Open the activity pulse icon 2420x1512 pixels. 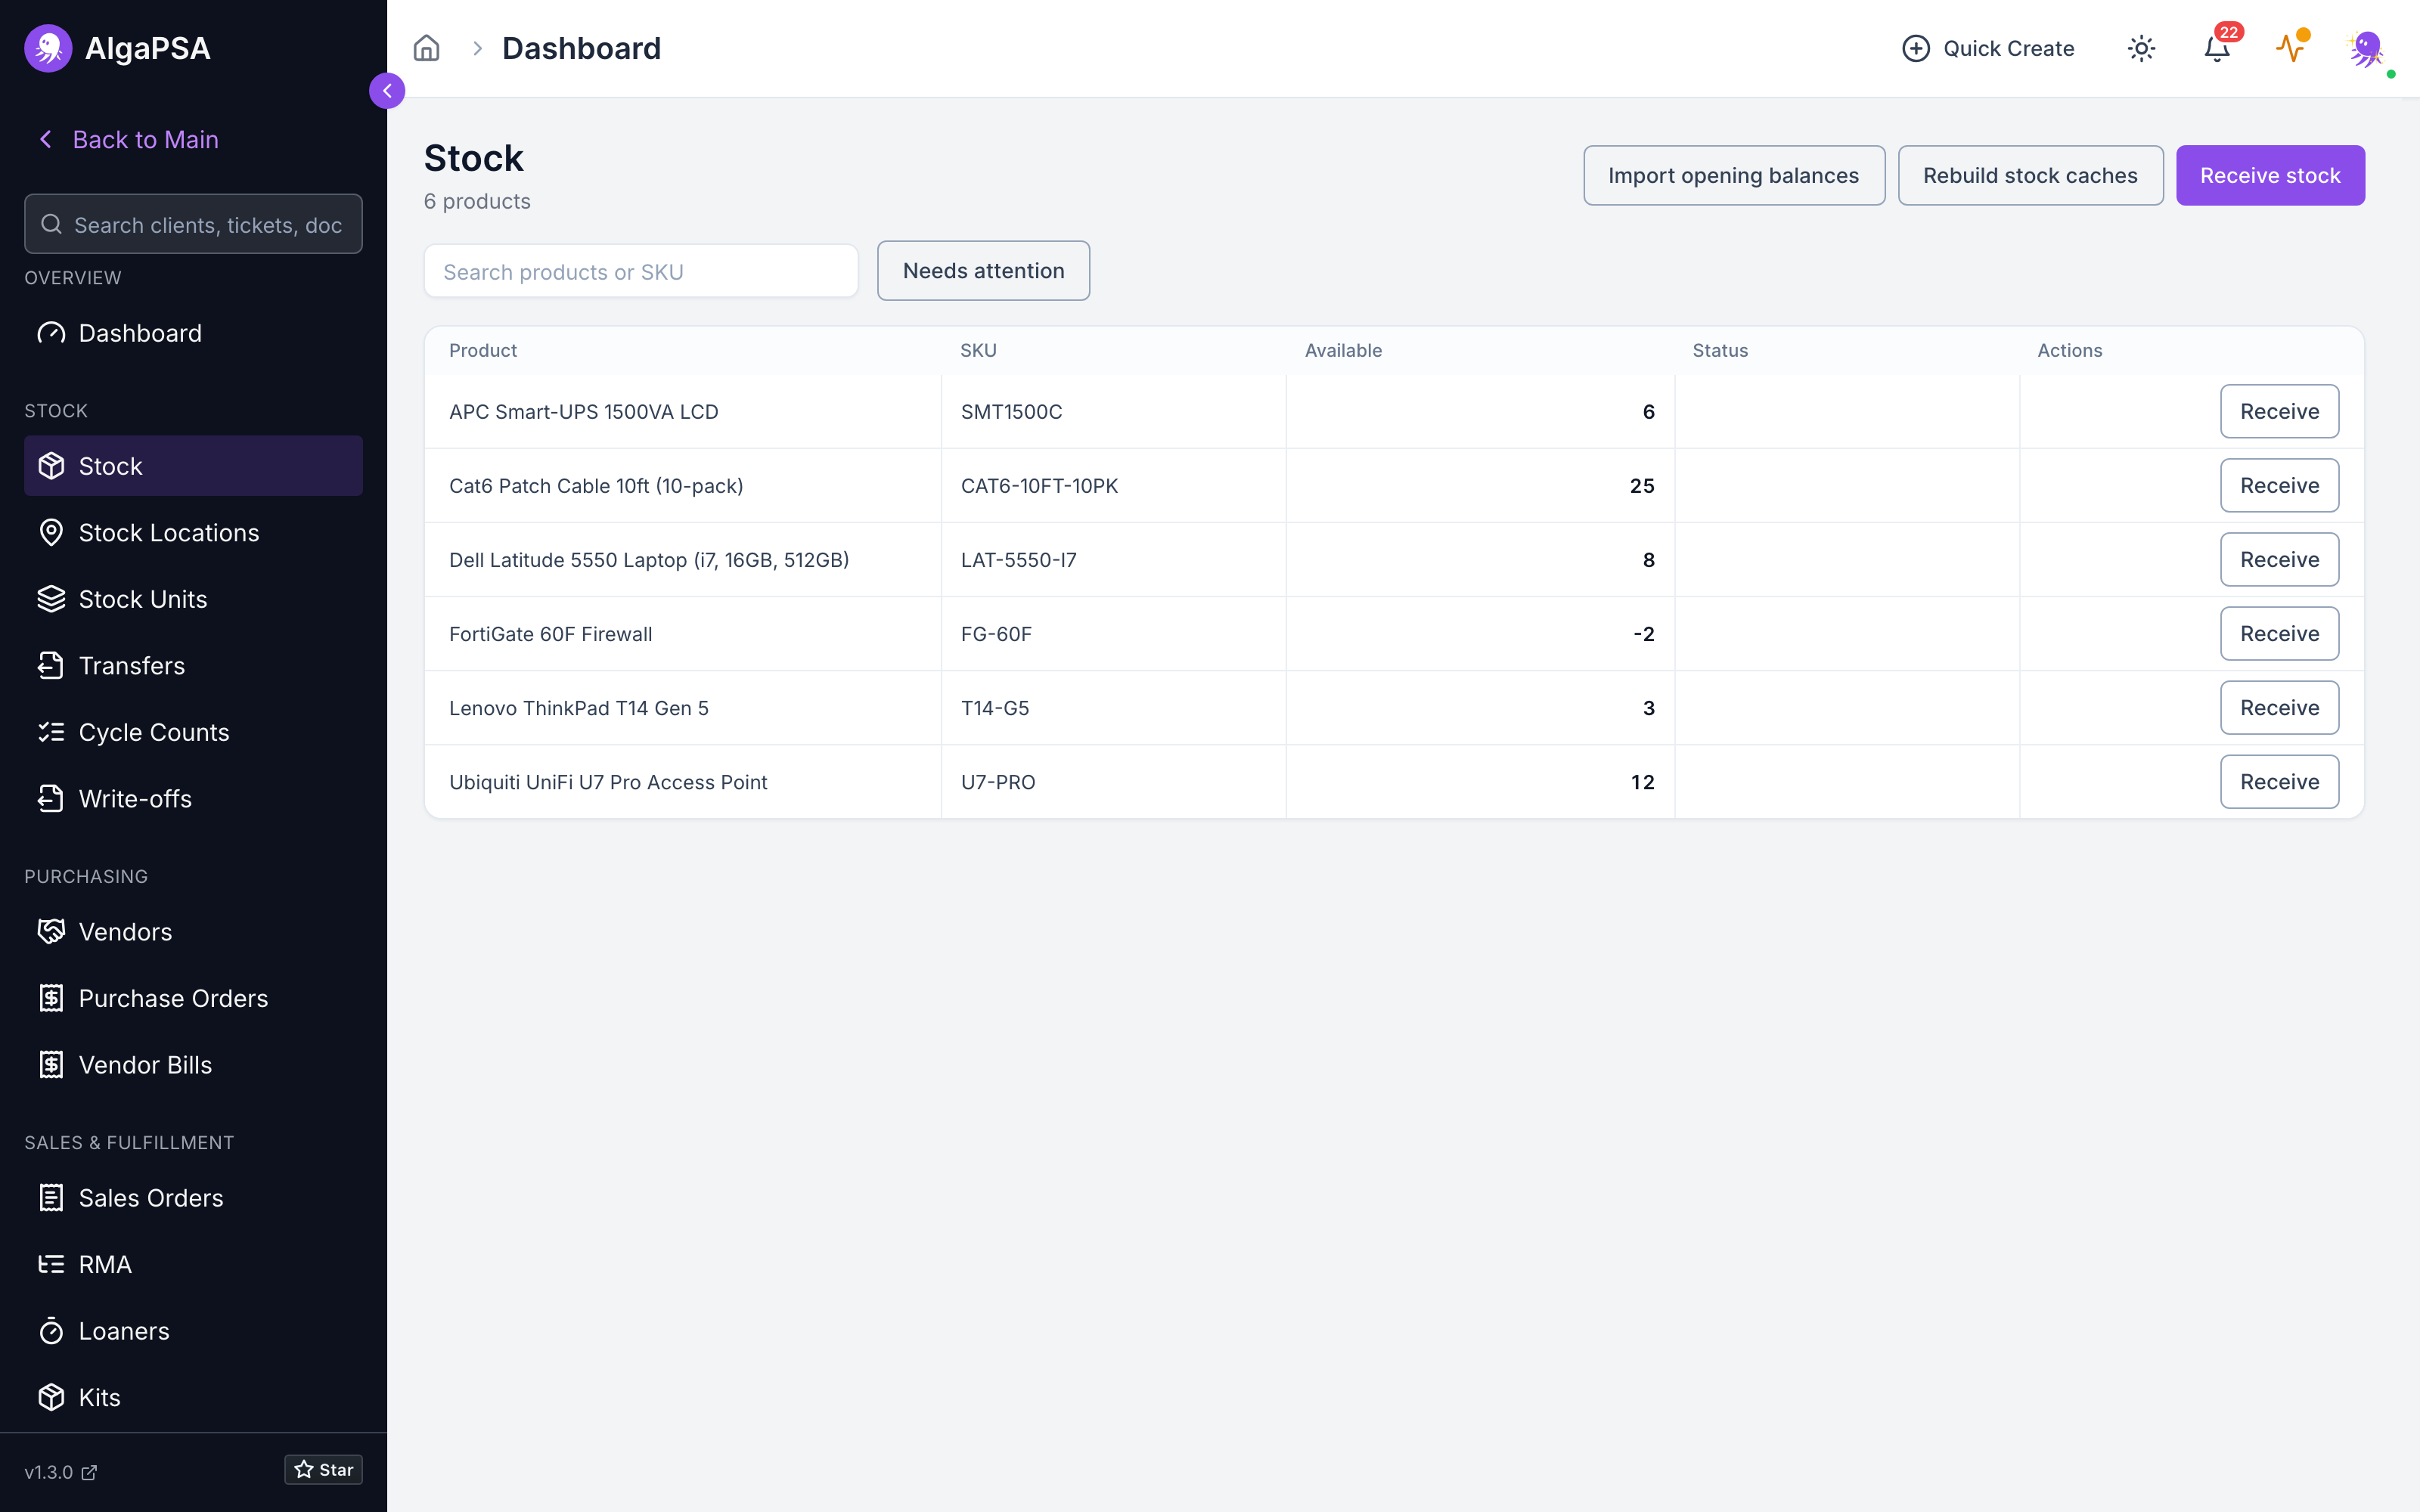[2291, 48]
